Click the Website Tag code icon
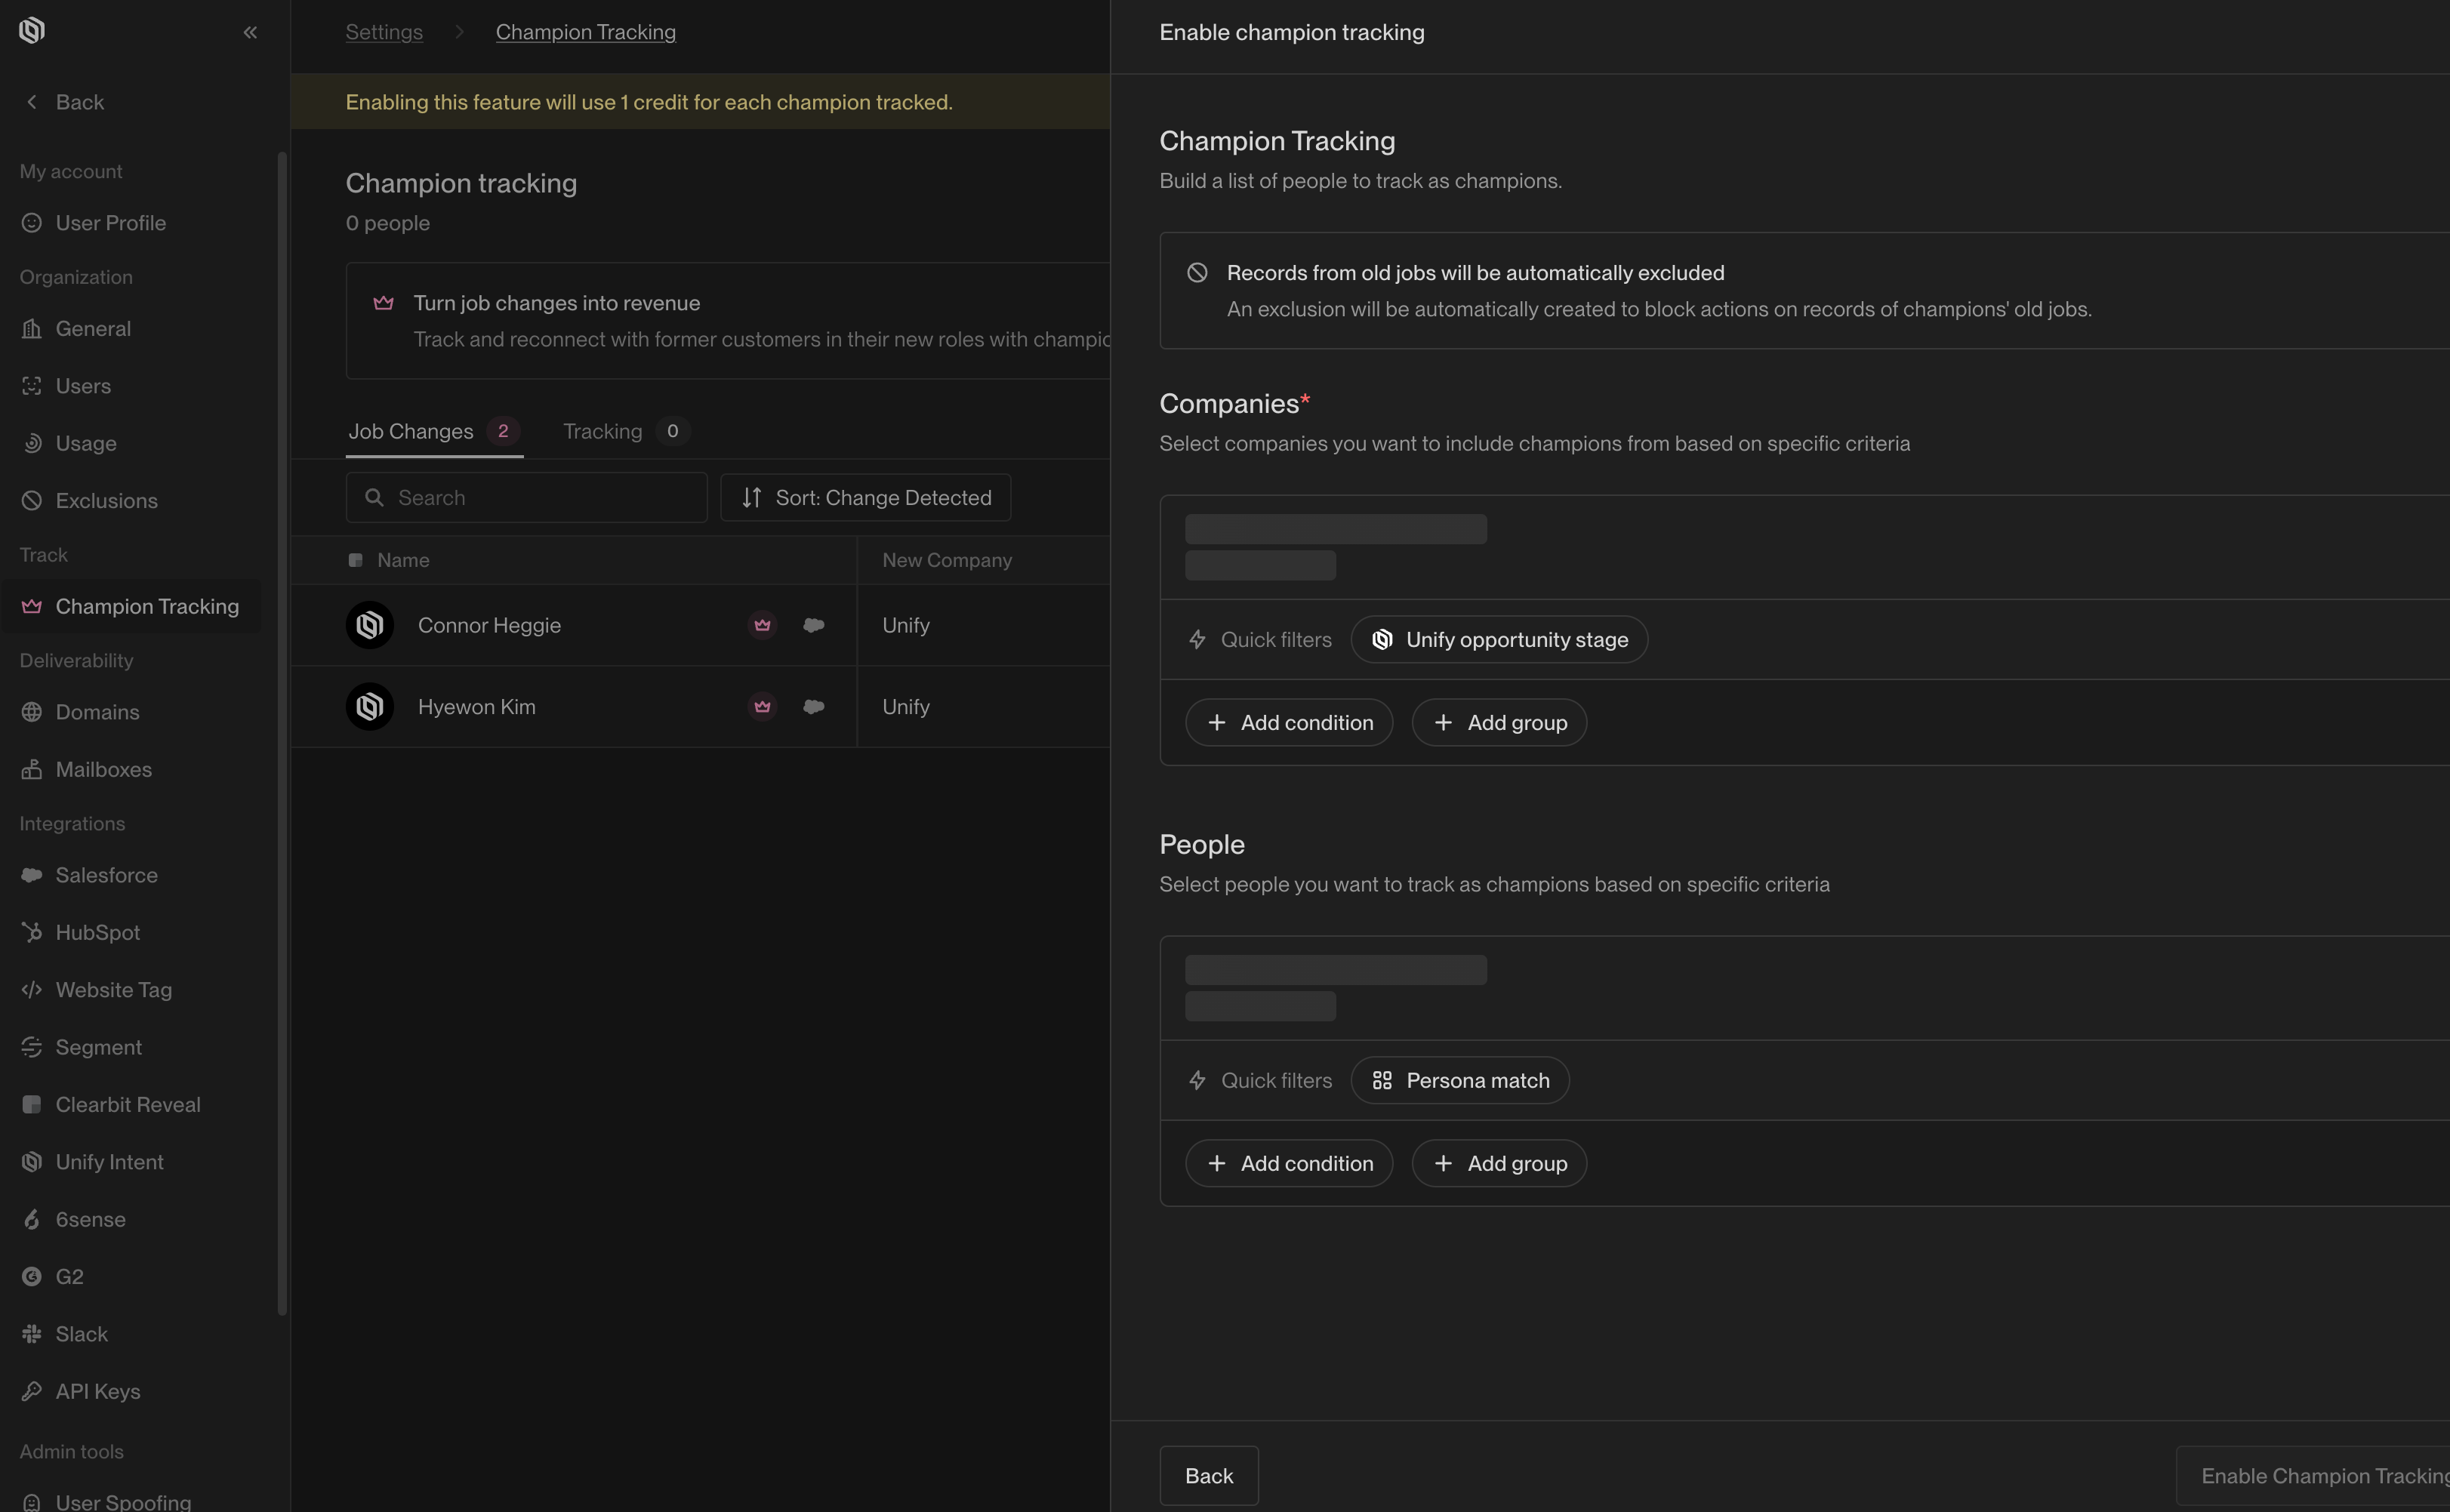The image size is (2450, 1512). (x=32, y=990)
